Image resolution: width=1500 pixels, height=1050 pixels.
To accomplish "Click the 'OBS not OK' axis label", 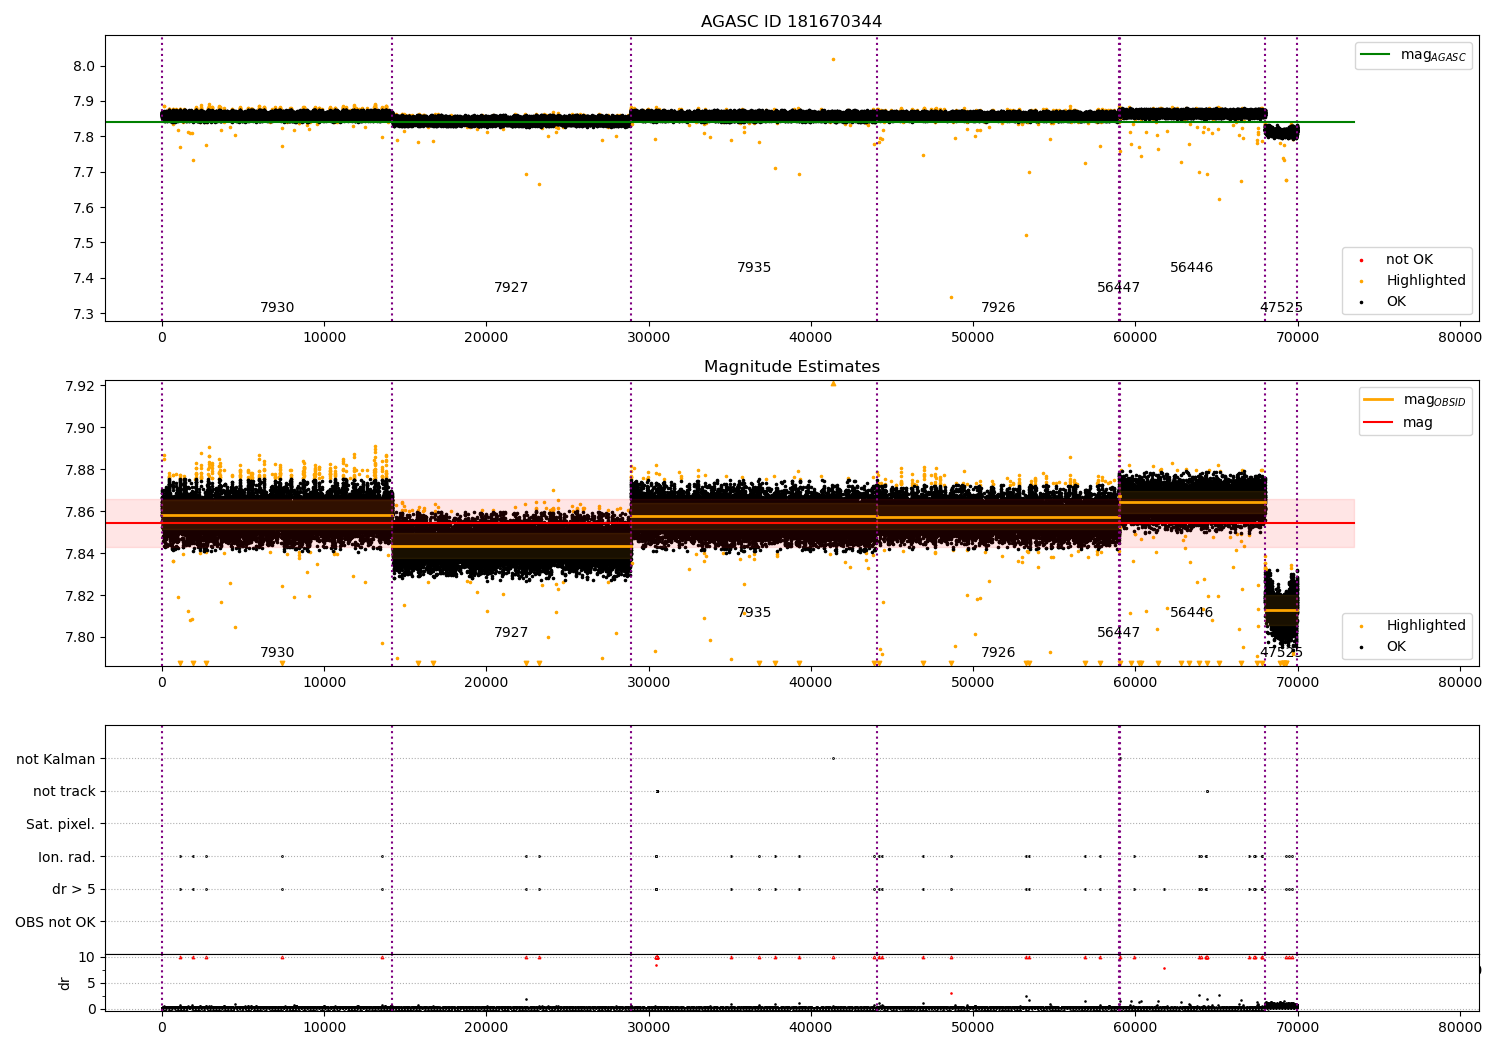I will click(x=55, y=923).
